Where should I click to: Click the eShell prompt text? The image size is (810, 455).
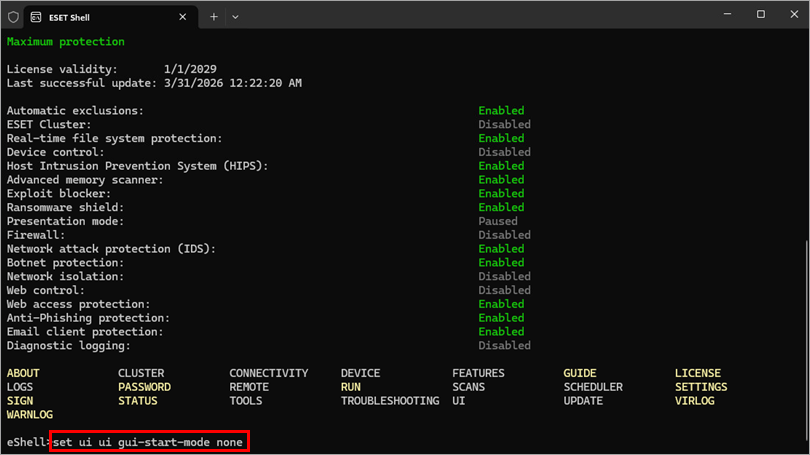point(27,442)
